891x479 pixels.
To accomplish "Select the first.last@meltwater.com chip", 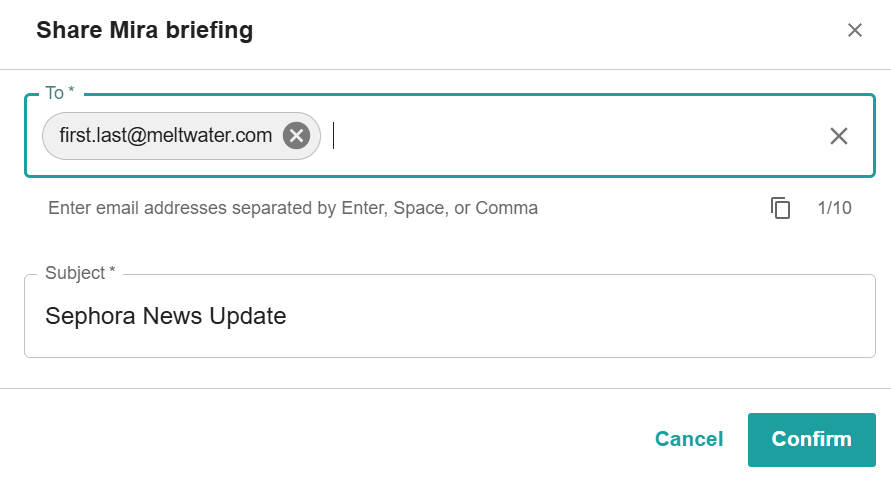I will (165, 136).
